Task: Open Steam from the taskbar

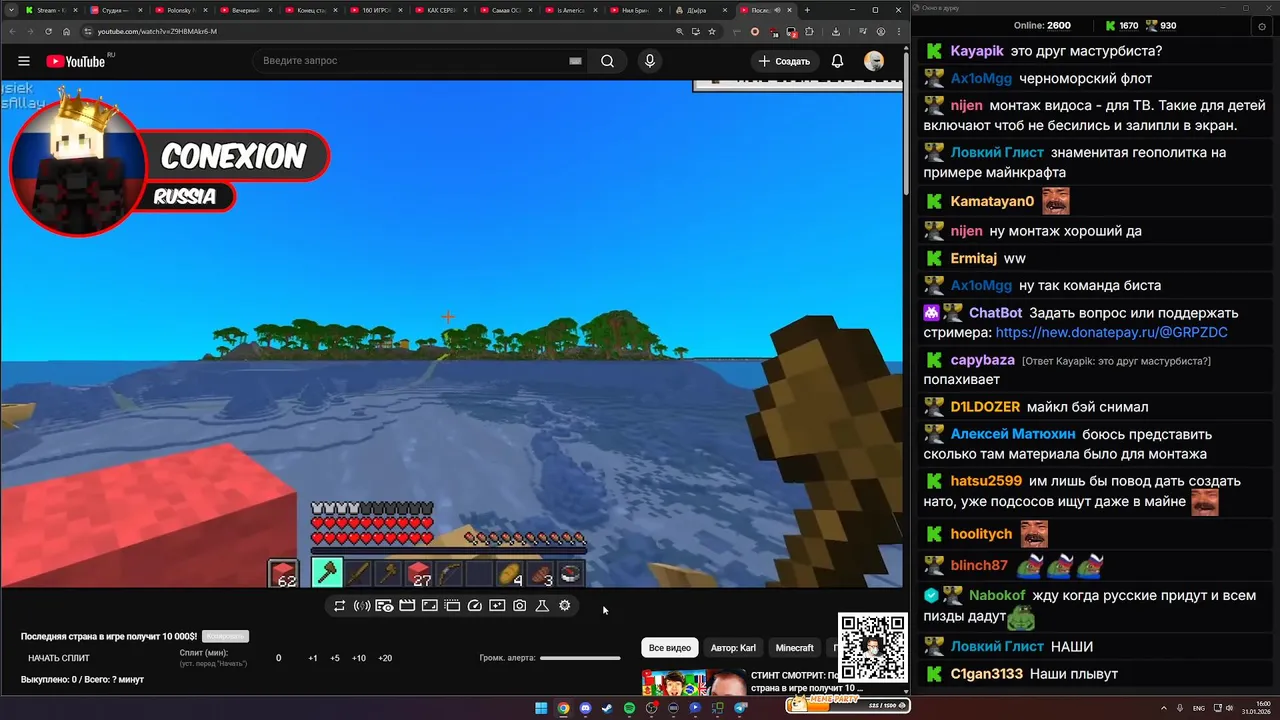Action: [607, 708]
